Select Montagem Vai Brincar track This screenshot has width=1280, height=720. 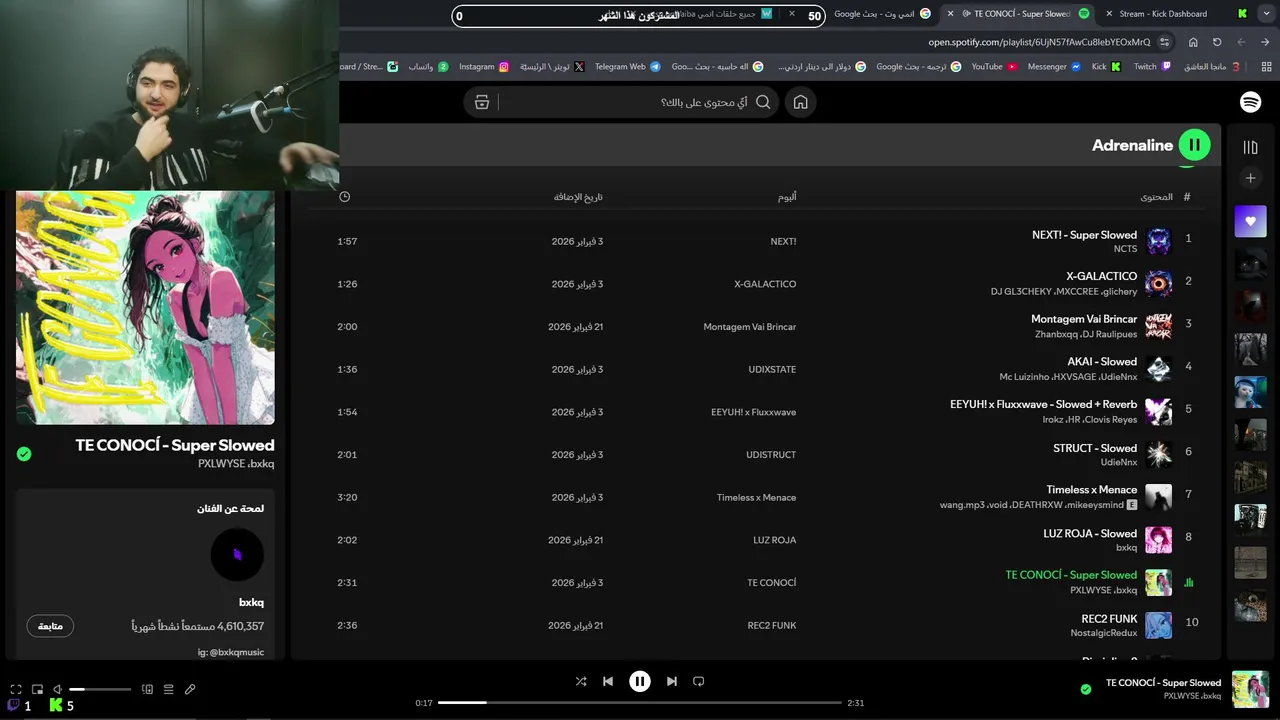tap(1084, 319)
